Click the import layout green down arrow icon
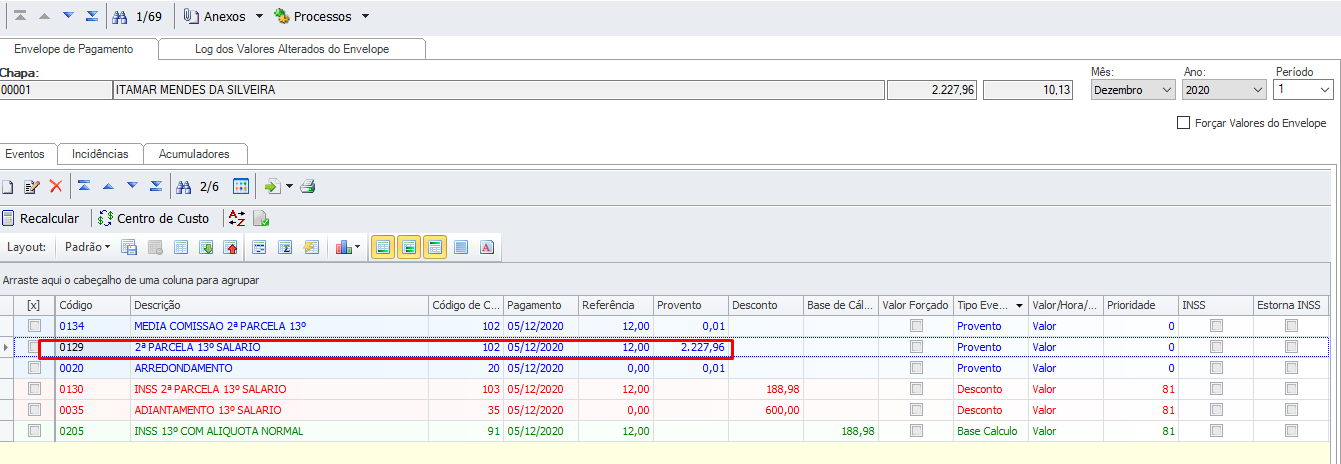Screen dimensions: 1341x464 click(207, 247)
